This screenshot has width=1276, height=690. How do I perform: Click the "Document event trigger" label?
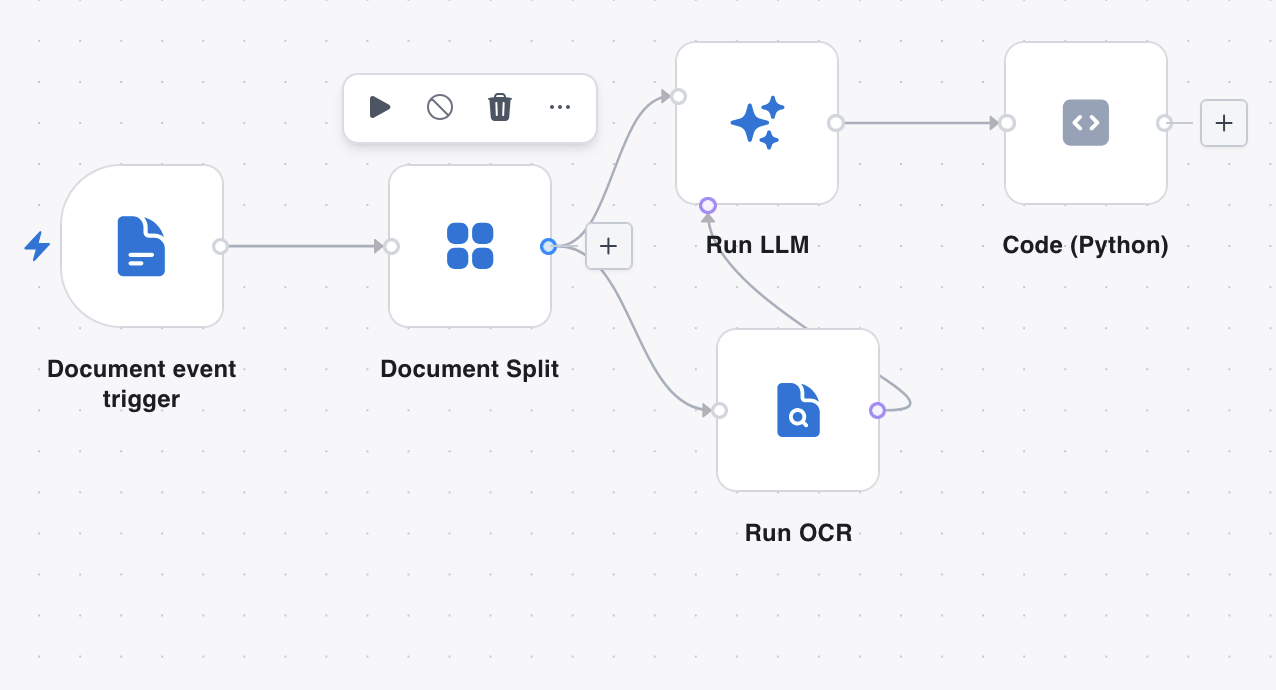142,384
